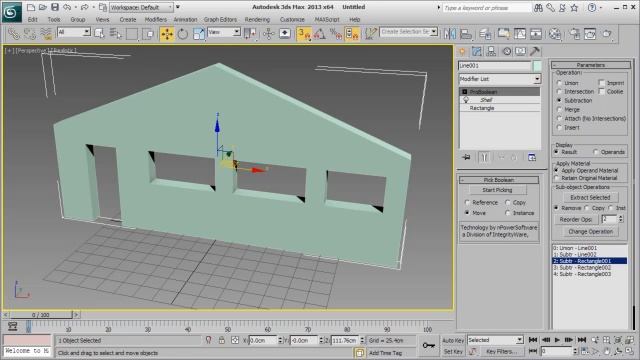Click the Pin Stack icon
Screen dimensions: 640x360
coord(466,157)
